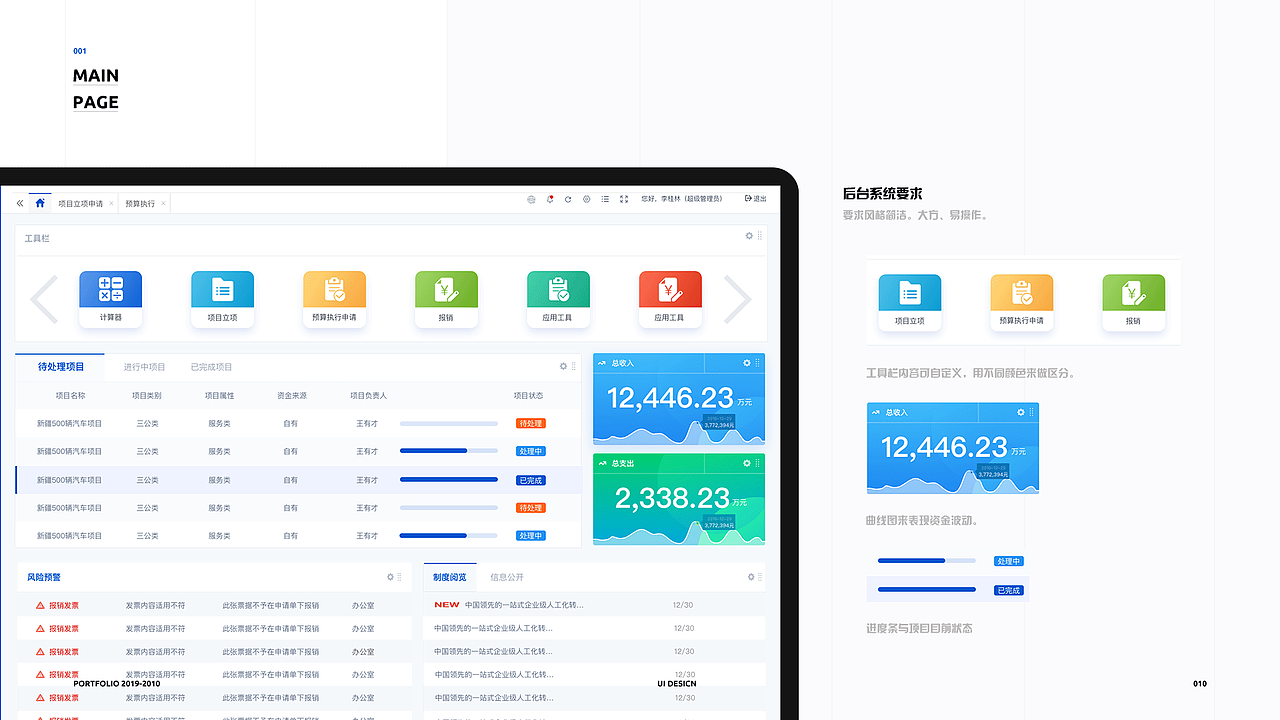This screenshot has height=720, width=1280.
Task: Toggle fullscreen with the expand-corners icon
Action: (x=624, y=199)
